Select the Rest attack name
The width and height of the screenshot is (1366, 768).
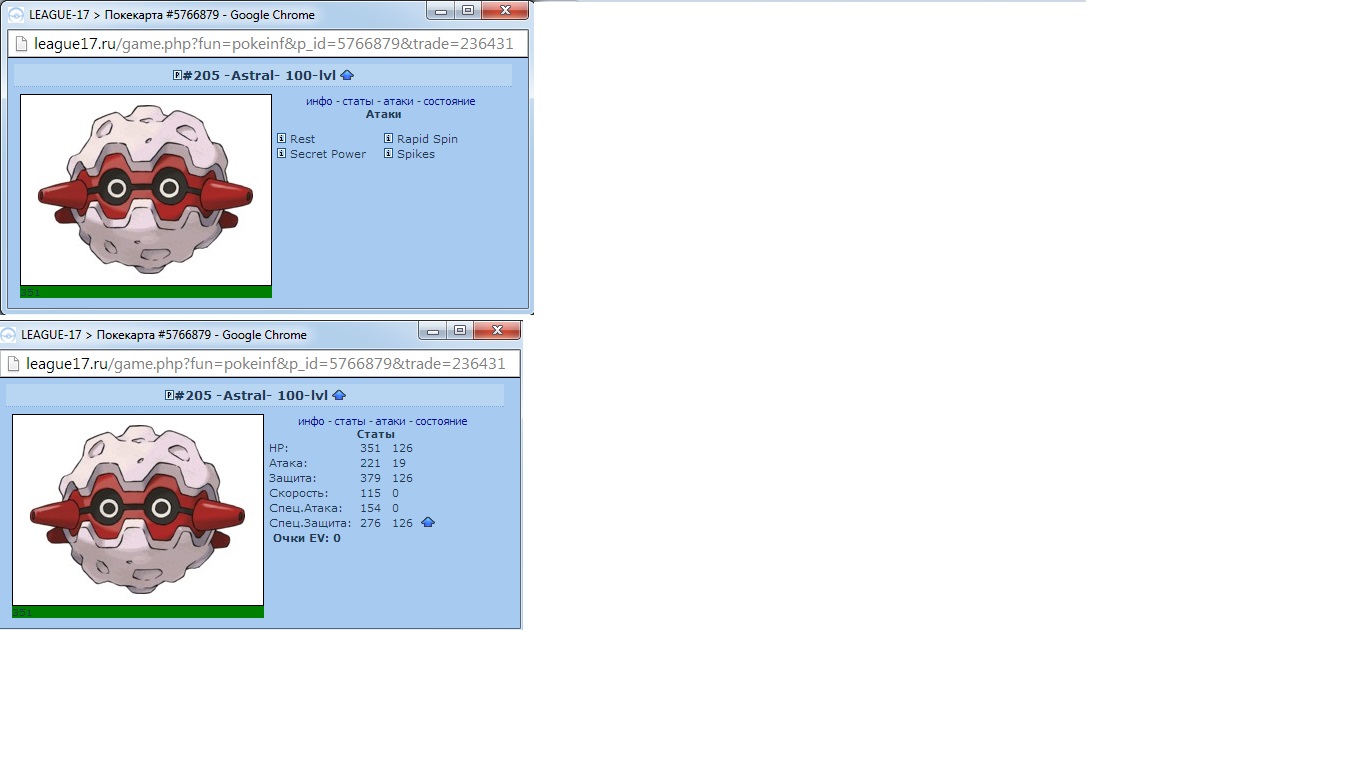point(302,139)
